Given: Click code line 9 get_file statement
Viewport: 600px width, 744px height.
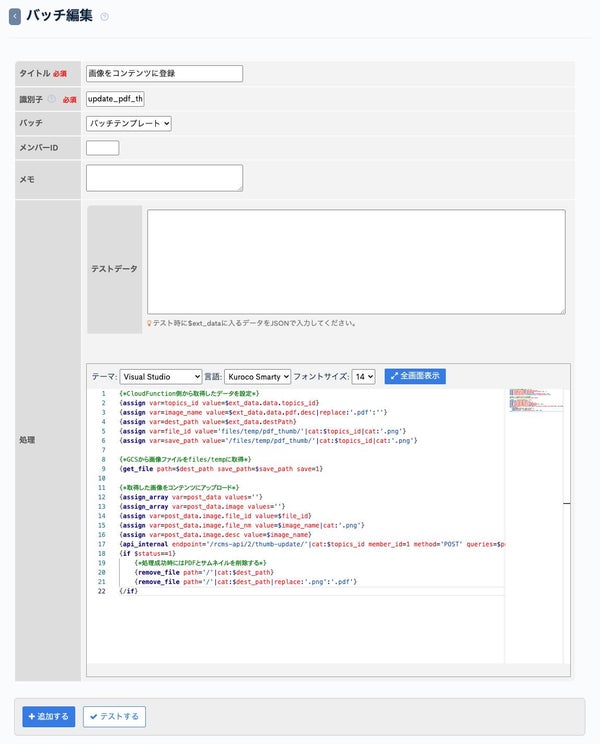Looking at the screenshot, I should tap(222, 469).
